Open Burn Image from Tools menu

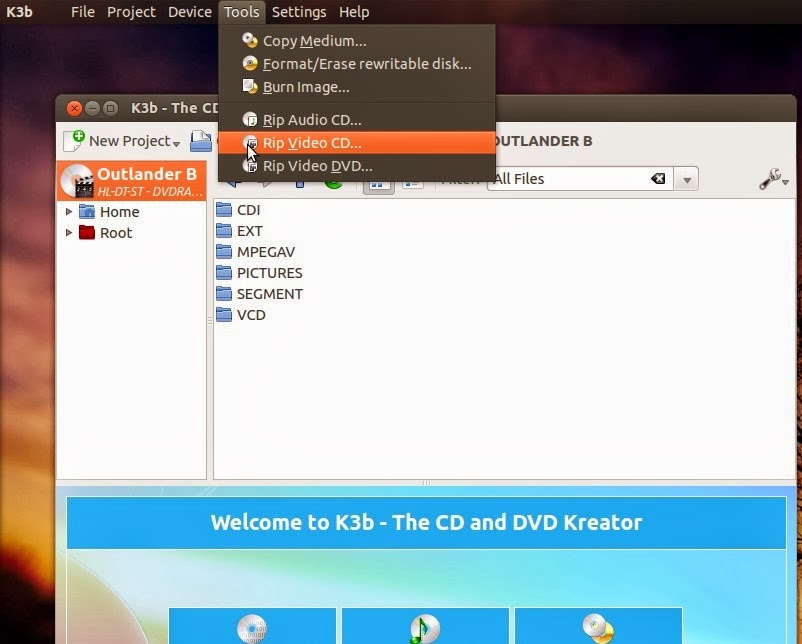[357, 87]
